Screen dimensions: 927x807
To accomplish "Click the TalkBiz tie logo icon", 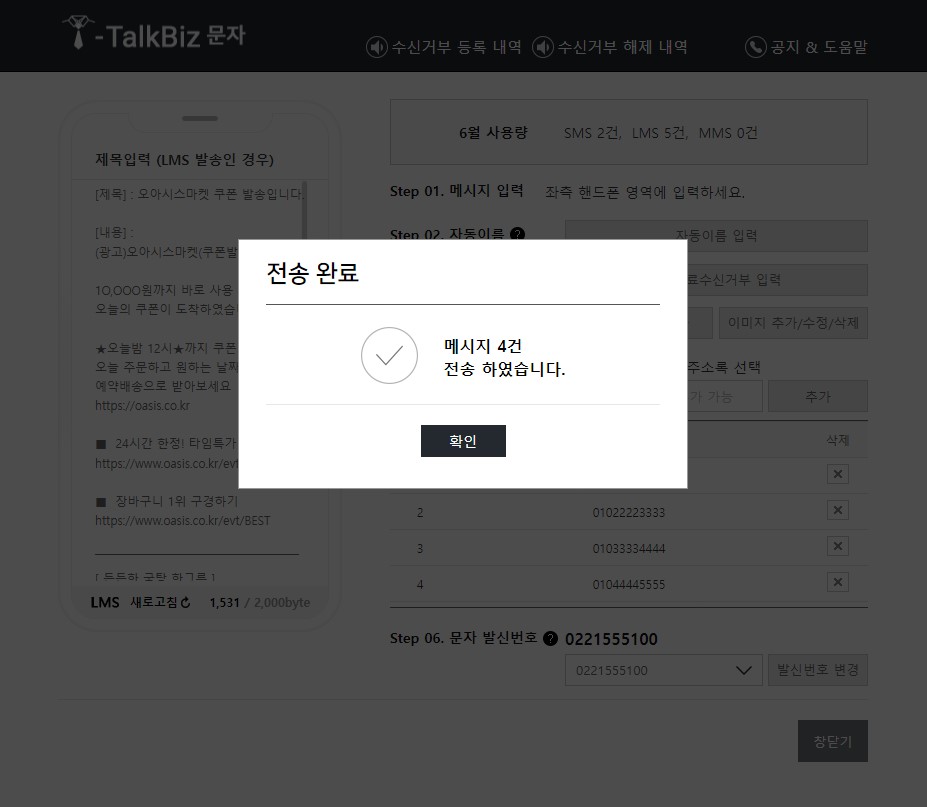I will tap(77, 32).
